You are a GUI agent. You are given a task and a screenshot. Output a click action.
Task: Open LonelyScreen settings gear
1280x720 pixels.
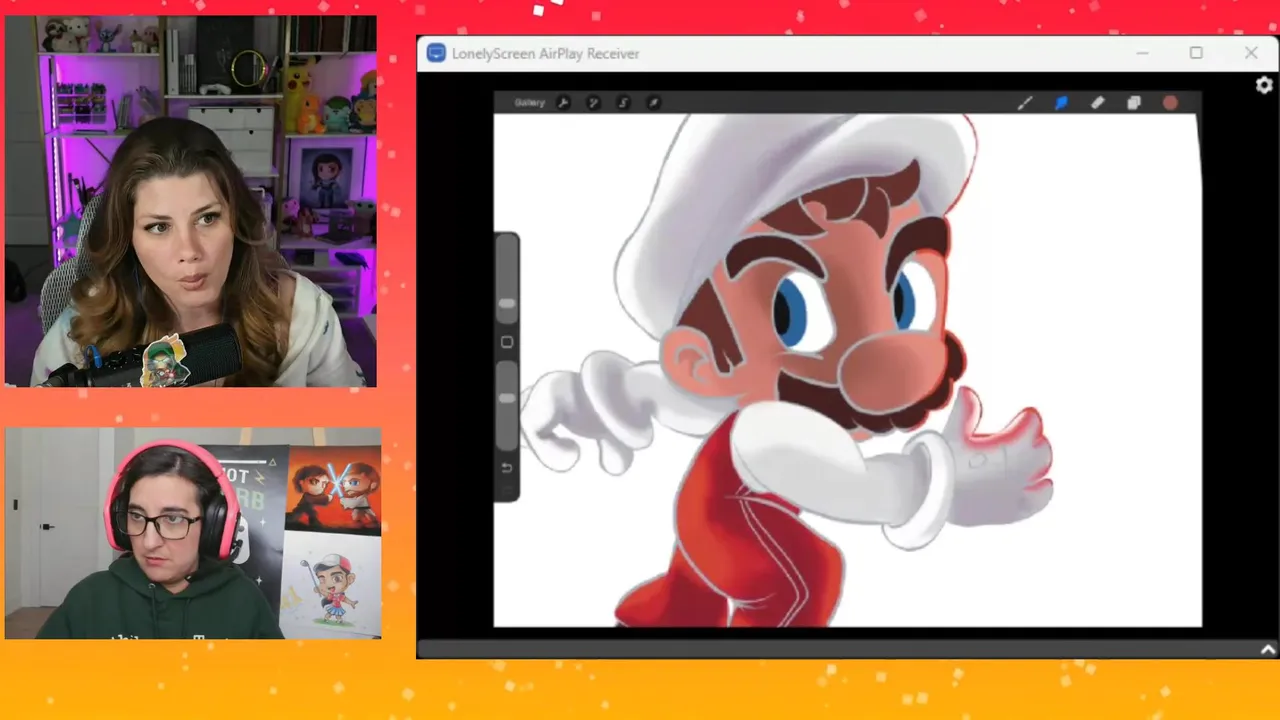[x=1264, y=86]
